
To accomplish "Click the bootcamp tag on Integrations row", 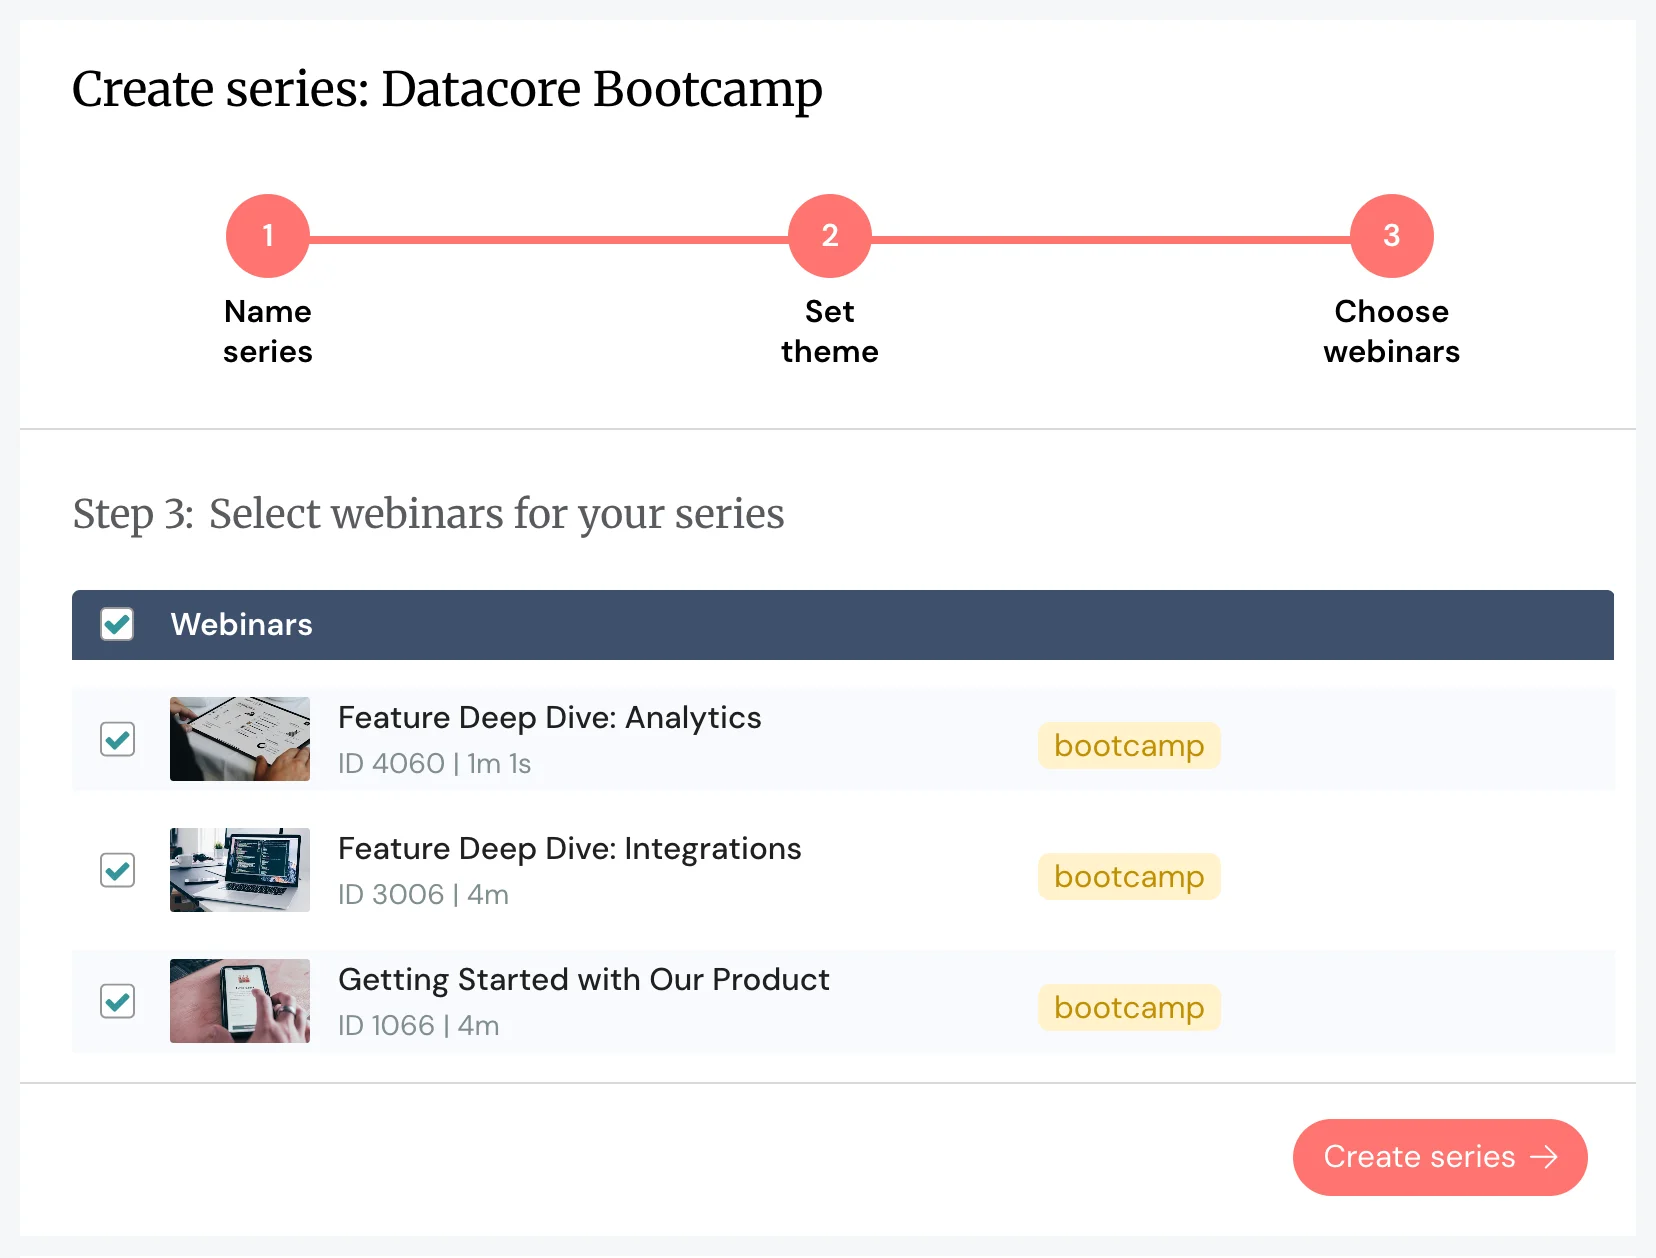I will 1128,876.
